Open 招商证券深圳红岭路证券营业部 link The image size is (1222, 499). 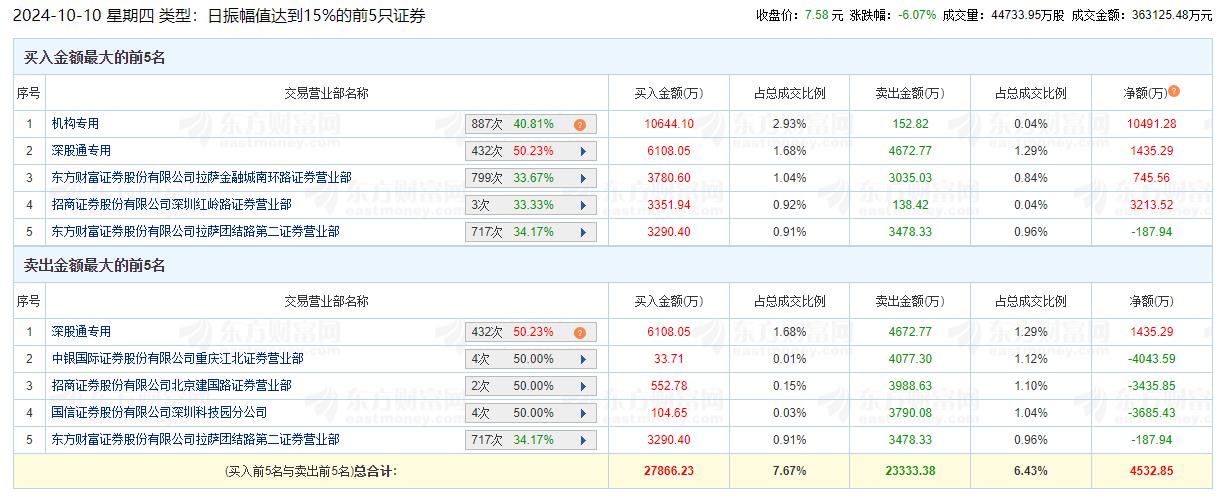point(171,205)
